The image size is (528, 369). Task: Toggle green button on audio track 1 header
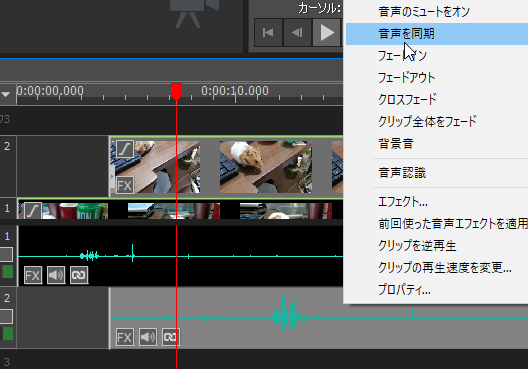(8, 272)
